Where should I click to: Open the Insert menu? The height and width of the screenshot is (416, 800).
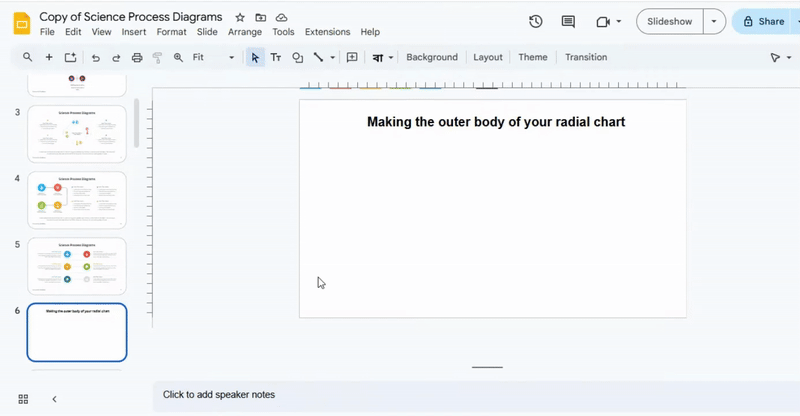click(x=134, y=32)
